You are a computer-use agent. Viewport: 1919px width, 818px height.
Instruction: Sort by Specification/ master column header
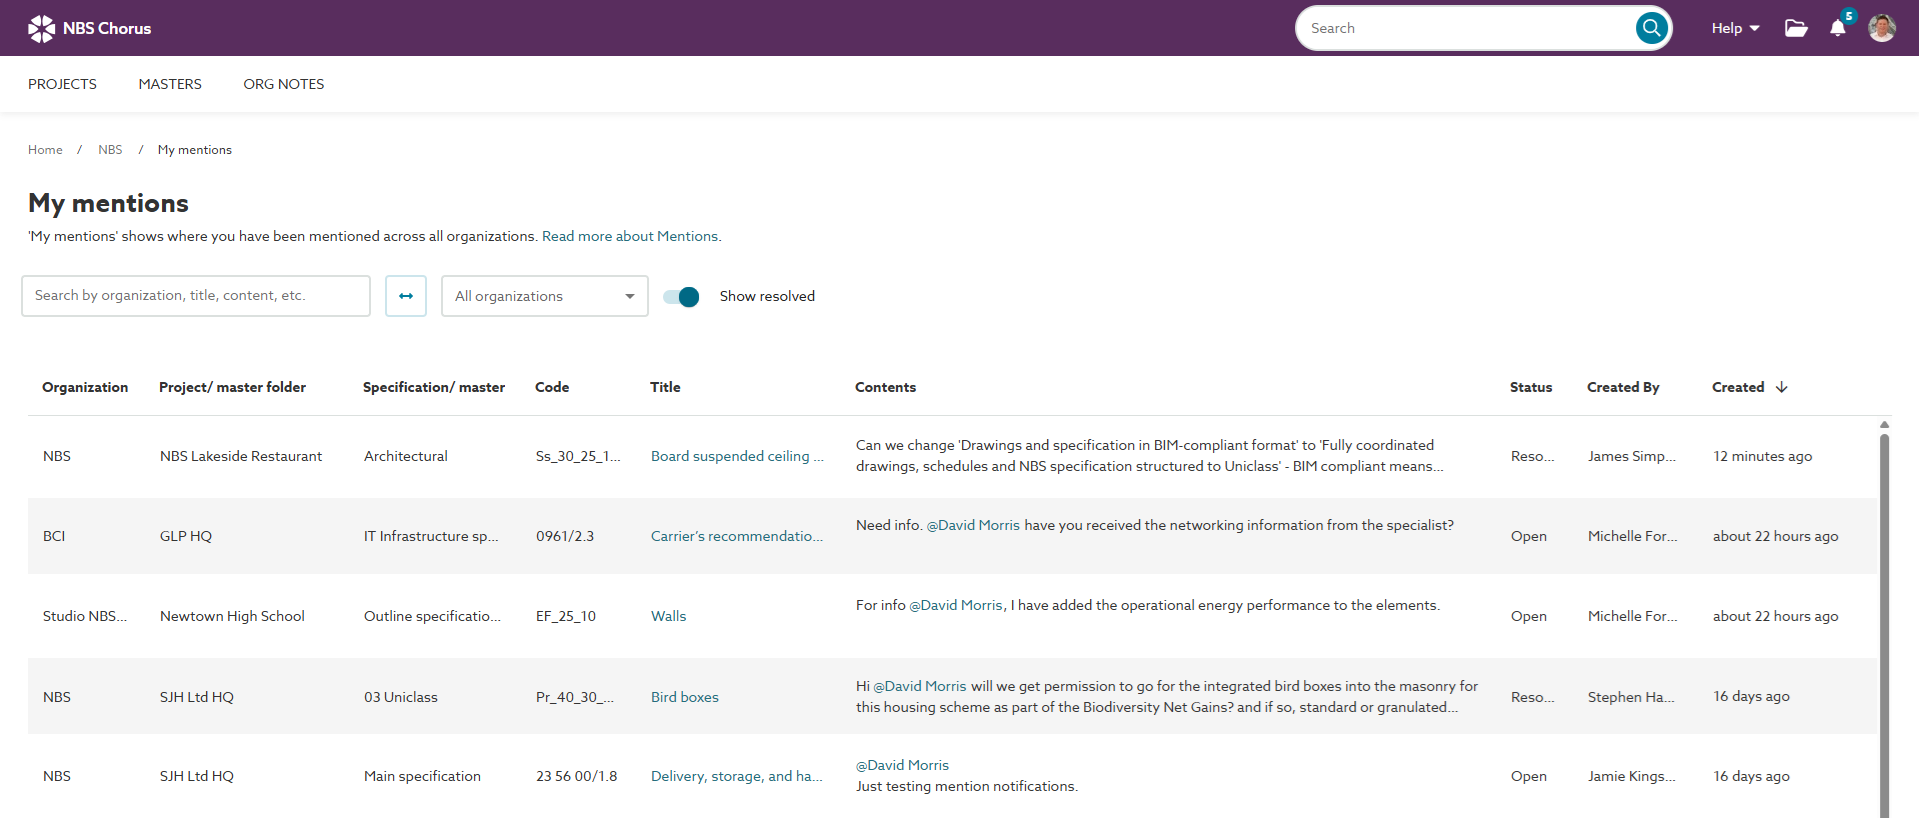click(434, 387)
